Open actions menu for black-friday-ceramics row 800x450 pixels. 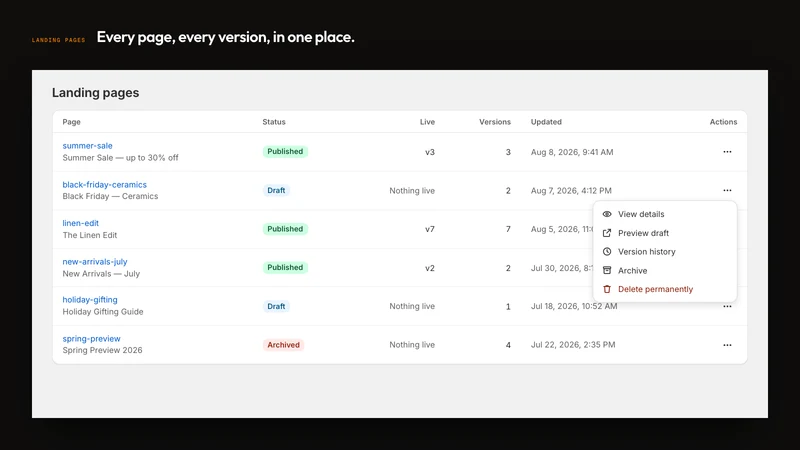point(727,190)
